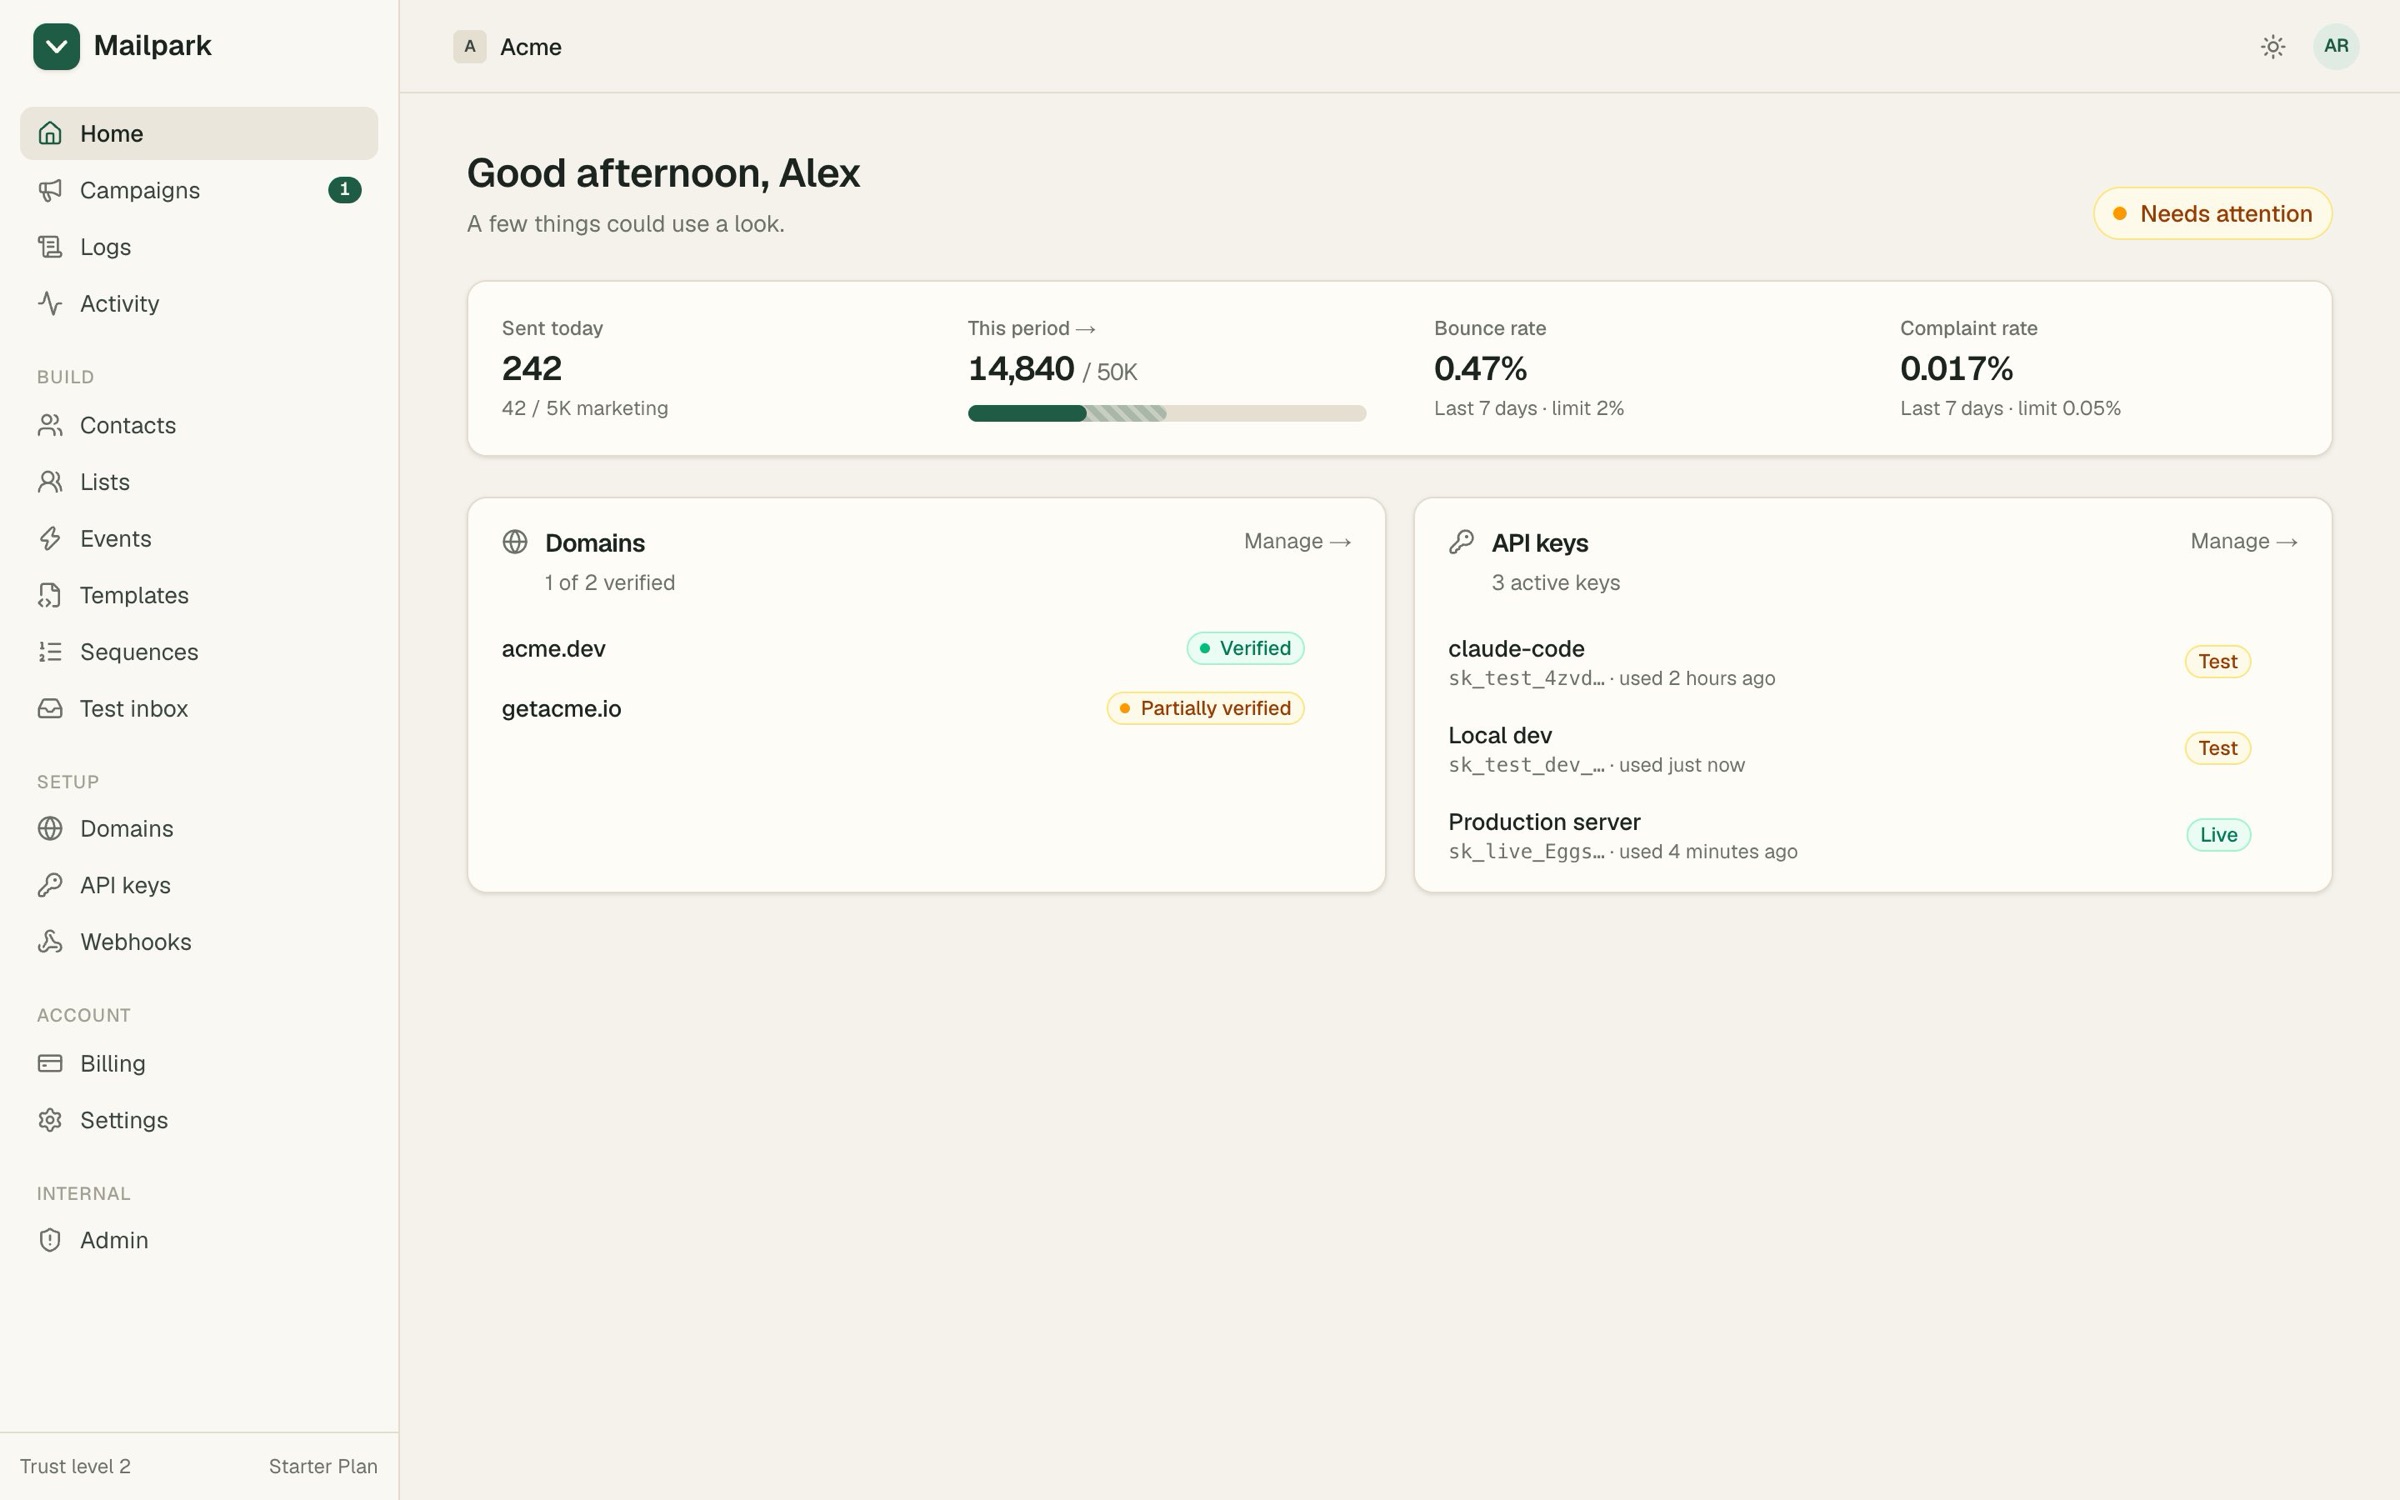Click the Home house icon
Image resolution: width=2400 pixels, height=1500 pixels.
[50, 133]
